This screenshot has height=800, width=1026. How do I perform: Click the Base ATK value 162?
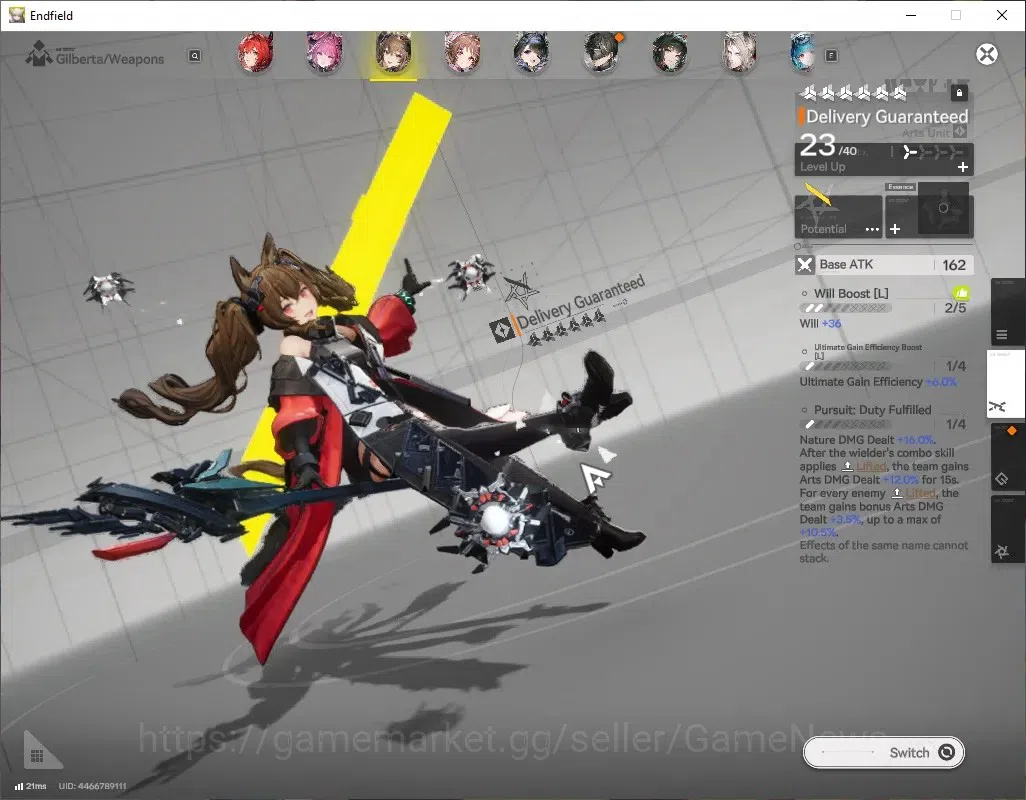click(954, 265)
